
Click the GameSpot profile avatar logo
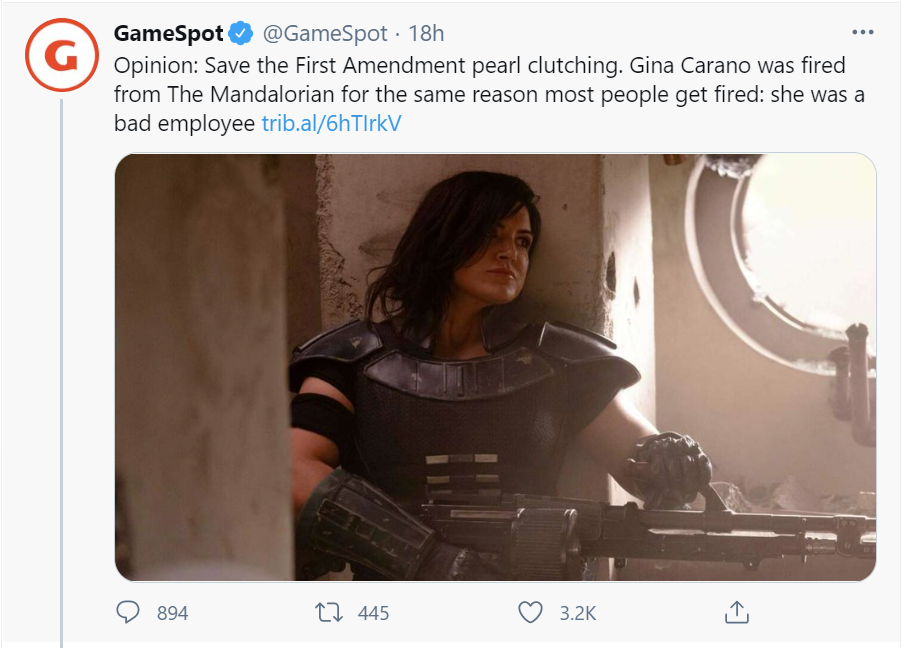[62, 57]
